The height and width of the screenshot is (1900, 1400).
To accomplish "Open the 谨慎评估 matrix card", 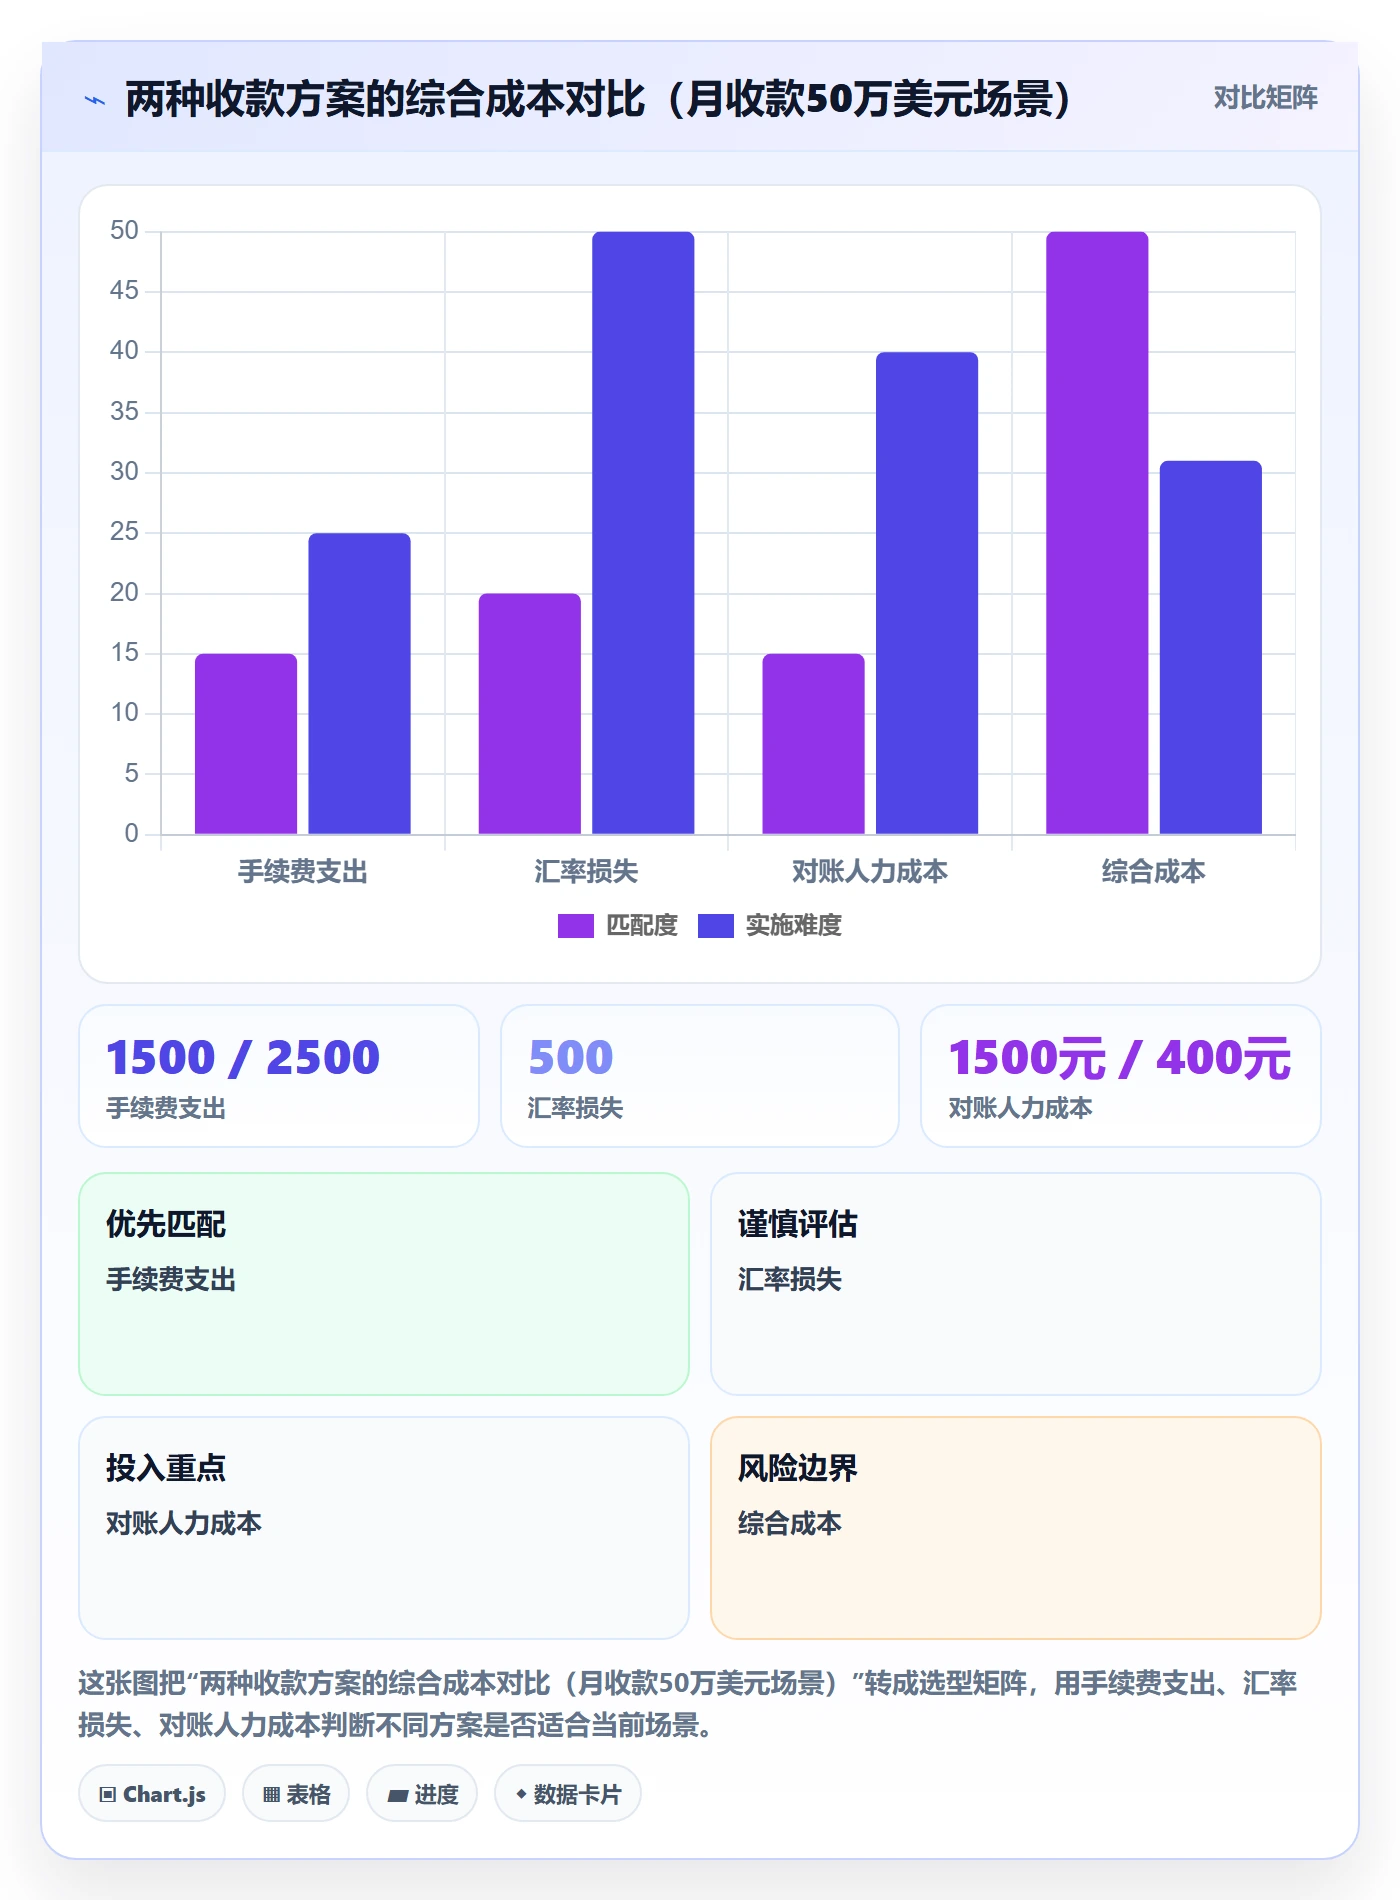I will coord(1016,1284).
